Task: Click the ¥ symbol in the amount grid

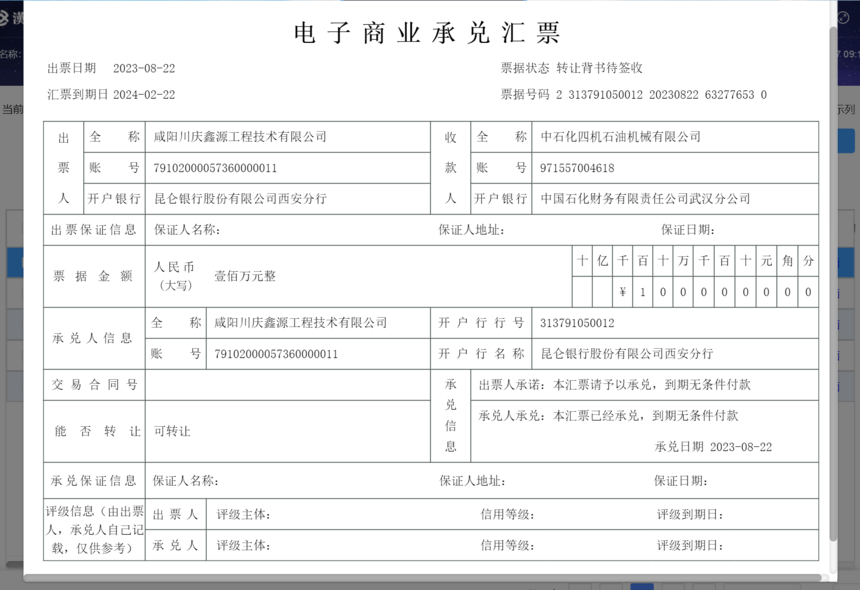Action: [623, 292]
